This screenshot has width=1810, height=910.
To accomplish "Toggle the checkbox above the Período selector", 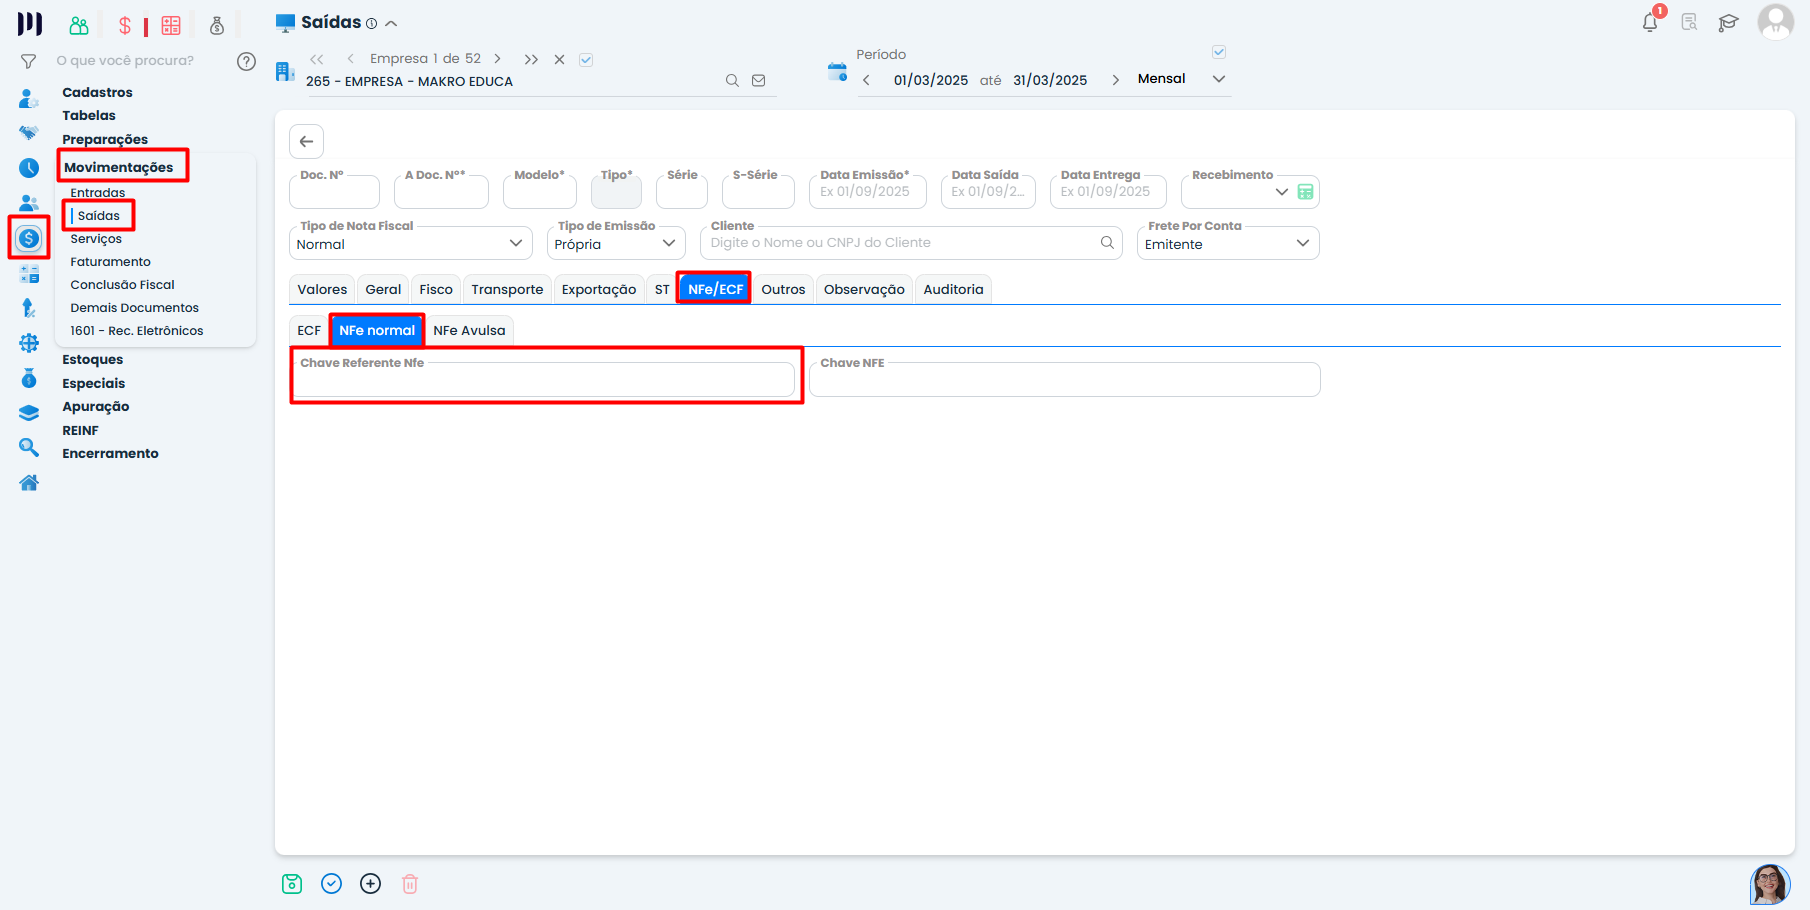I will 1219,52.
